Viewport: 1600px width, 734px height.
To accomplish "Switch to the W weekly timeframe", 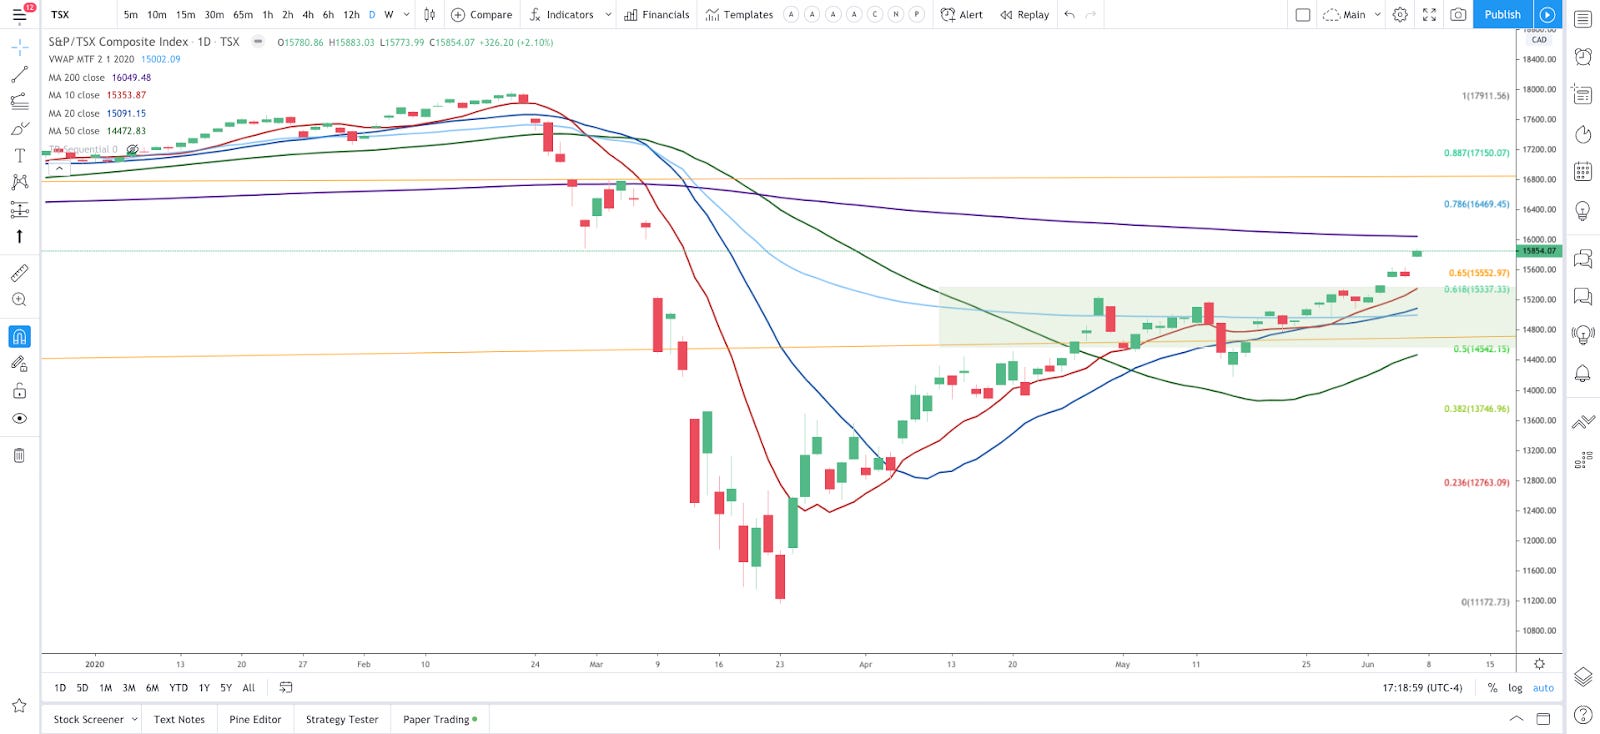I will [x=389, y=15].
